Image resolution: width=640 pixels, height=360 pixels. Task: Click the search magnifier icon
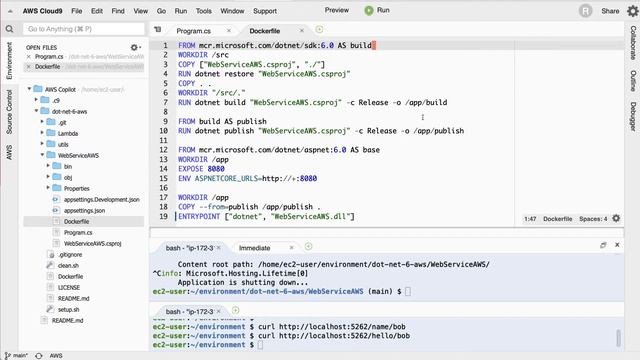[9, 29]
